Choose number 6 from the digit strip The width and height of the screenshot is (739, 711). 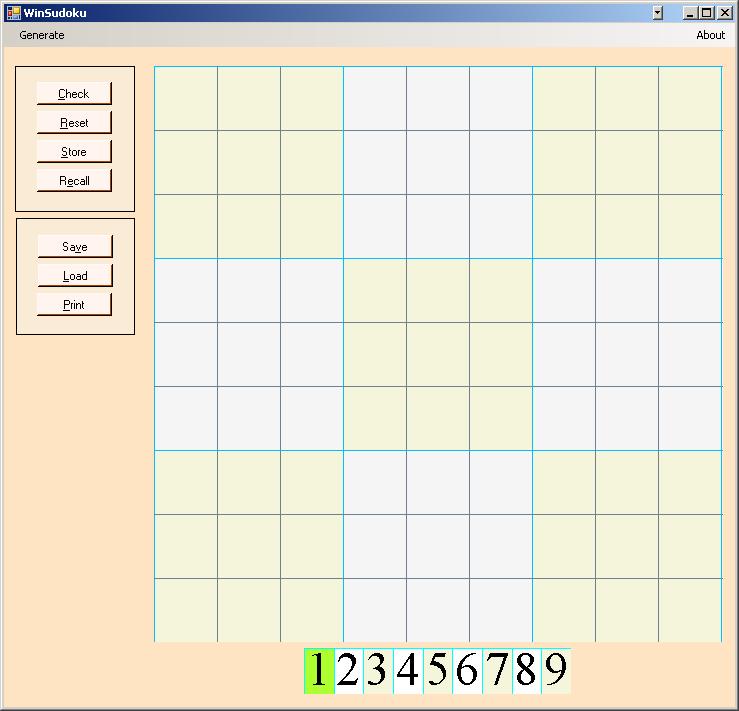click(x=467, y=670)
